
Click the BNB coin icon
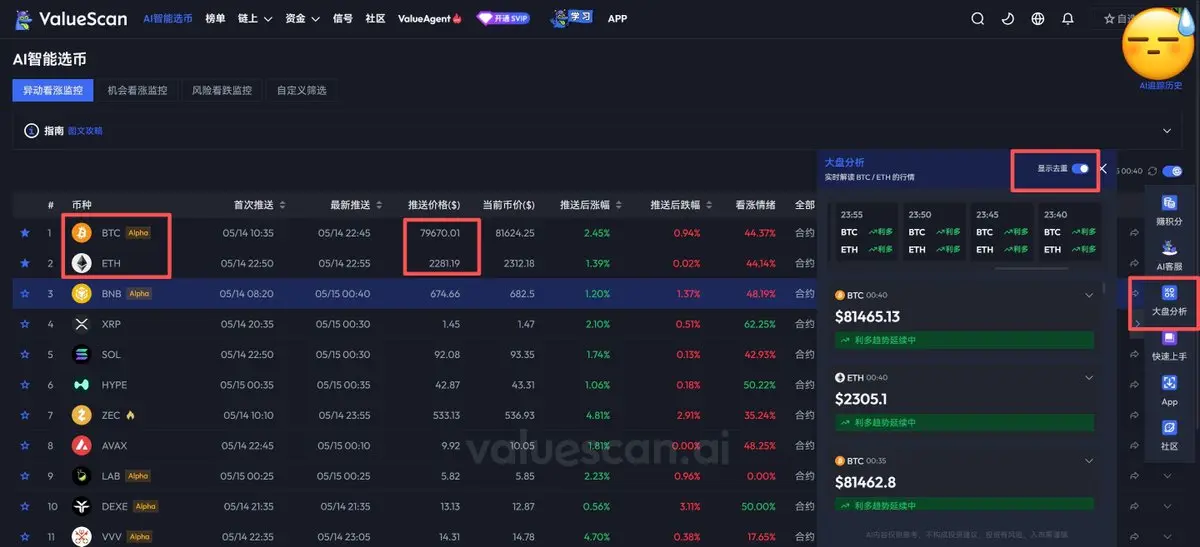coord(81,294)
